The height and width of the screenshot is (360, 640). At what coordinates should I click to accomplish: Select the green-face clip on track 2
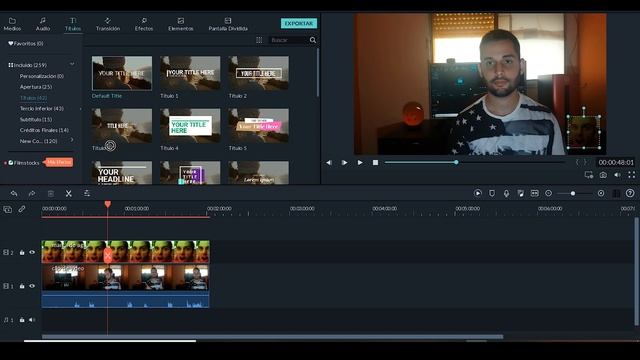(x=125, y=251)
